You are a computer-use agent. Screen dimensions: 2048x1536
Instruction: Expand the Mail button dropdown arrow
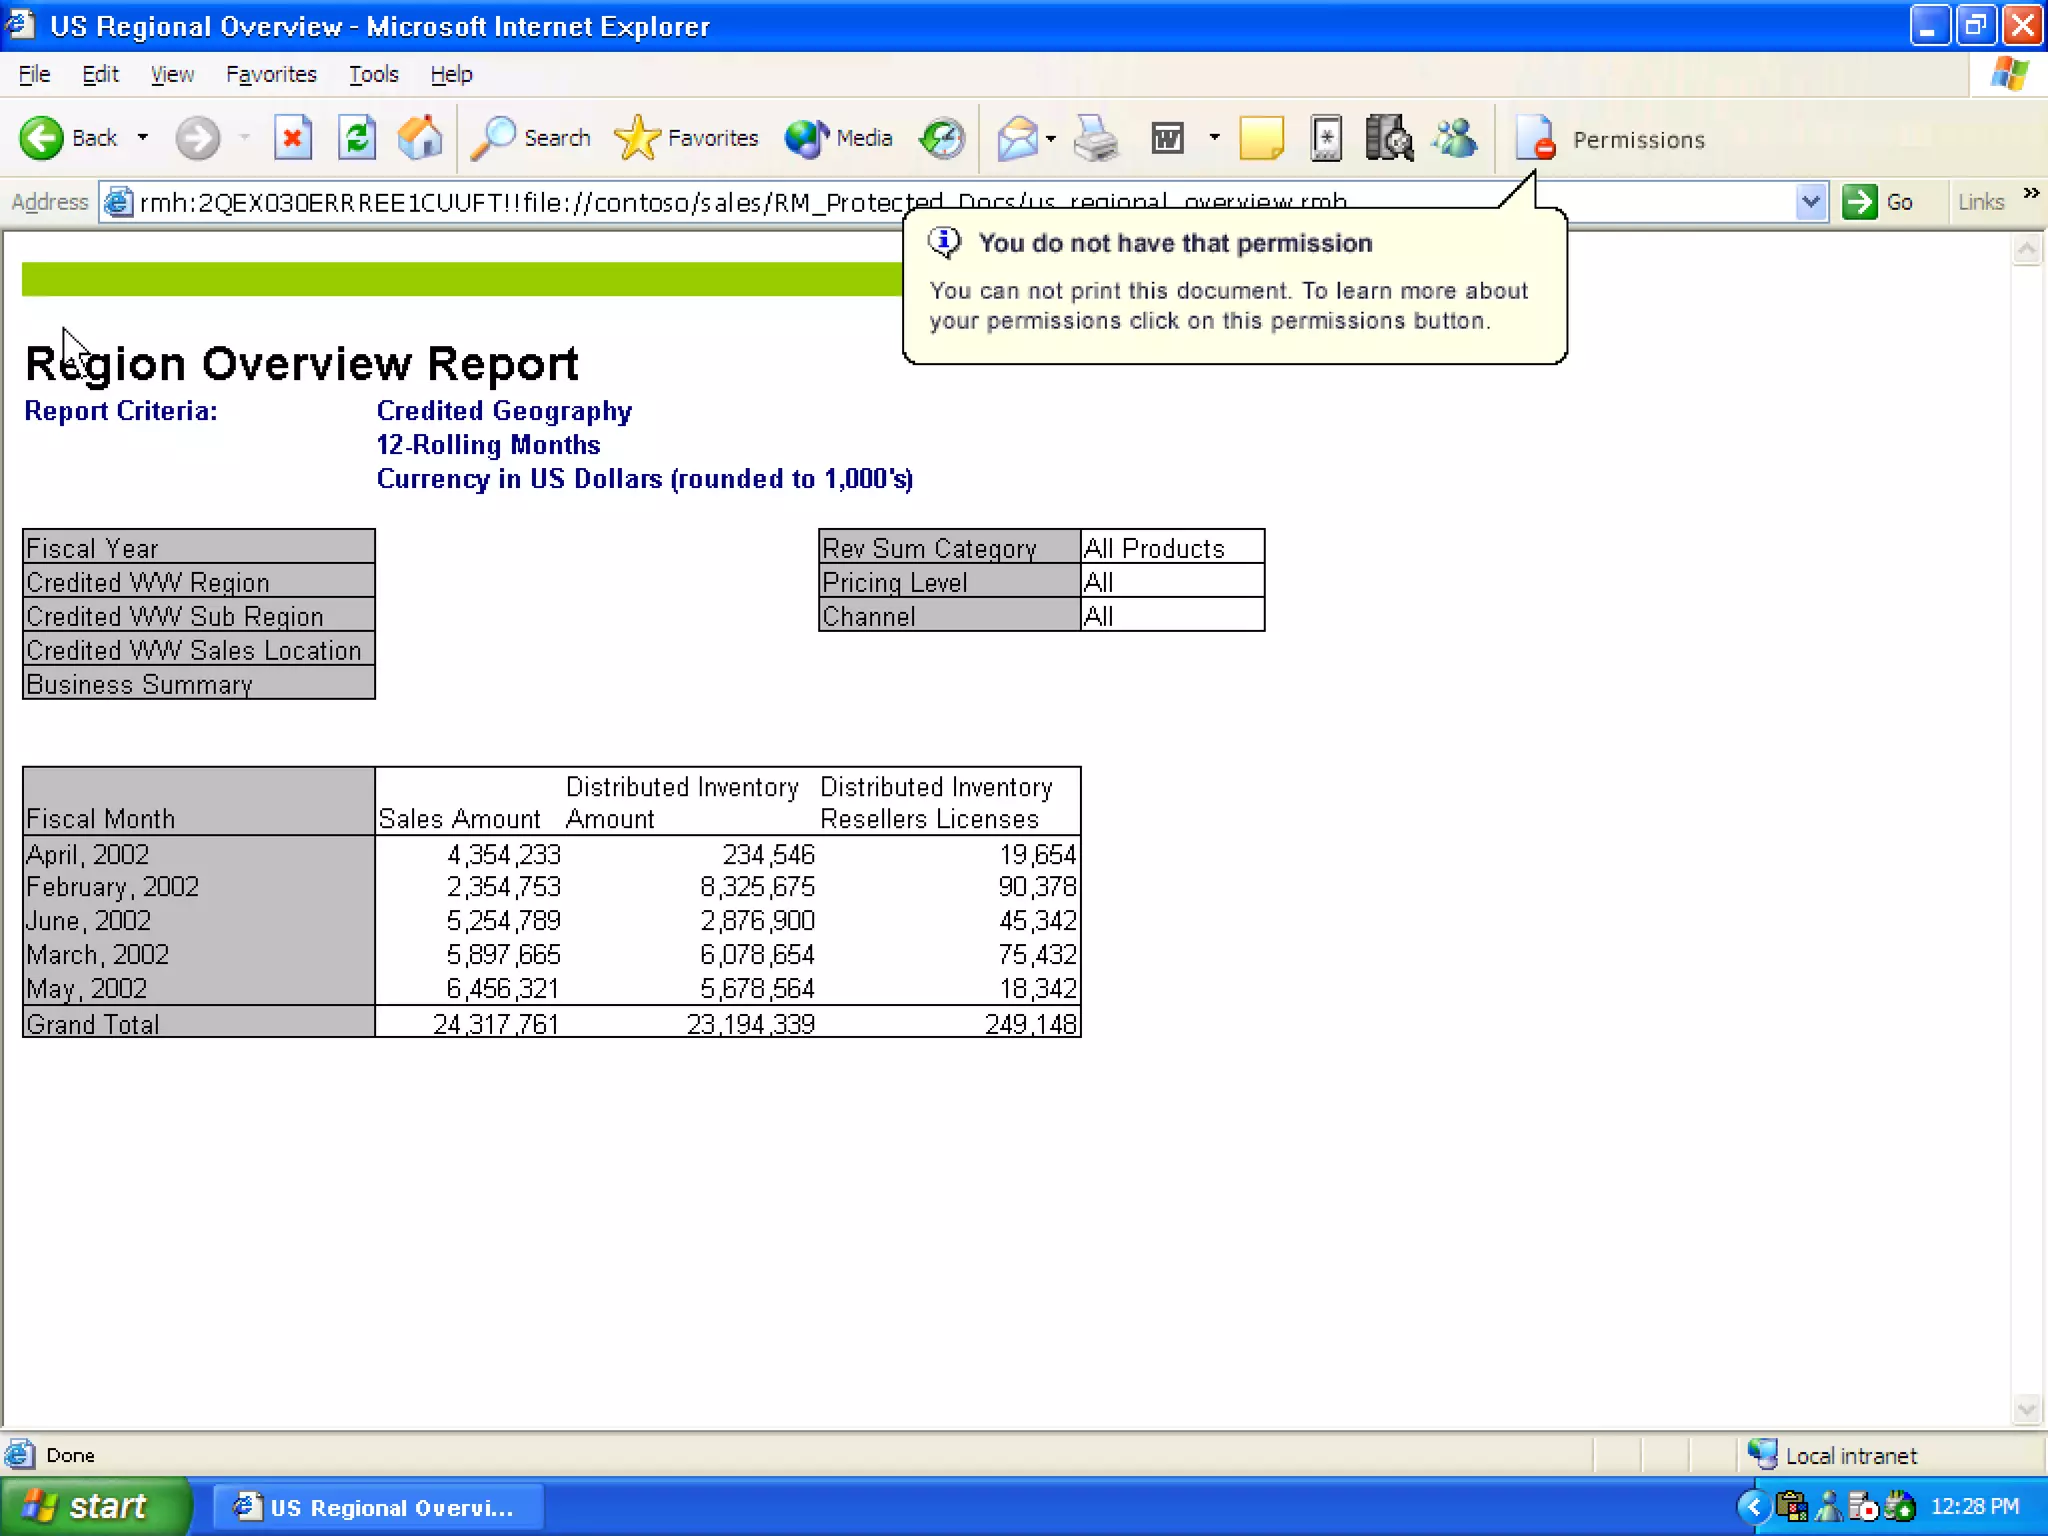click(x=1051, y=138)
